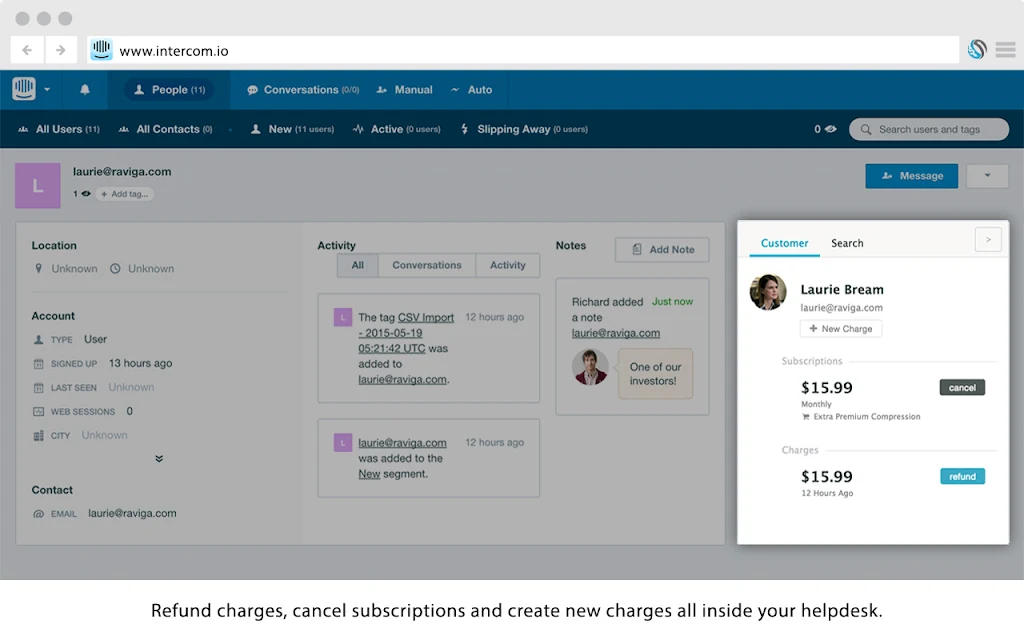The height and width of the screenshot is (640, 1024).
Task: Open the dropdown arrow beside the Intercom logo
Action: pos(47,89)
